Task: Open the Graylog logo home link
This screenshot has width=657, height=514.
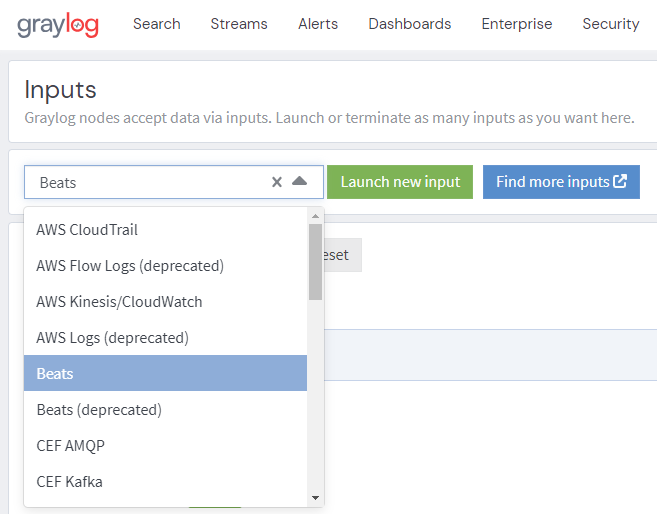Action: (58, 25)
